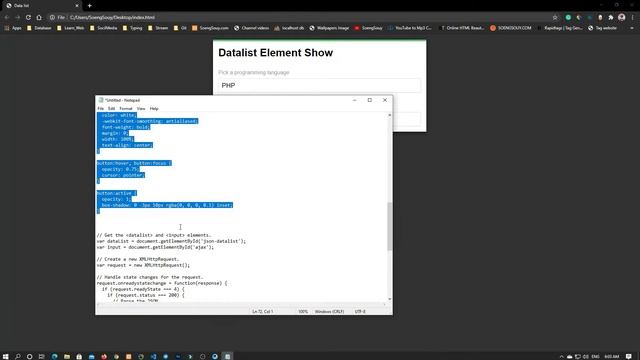Launch Microsoft Edge from taskbar

(54, 356)
